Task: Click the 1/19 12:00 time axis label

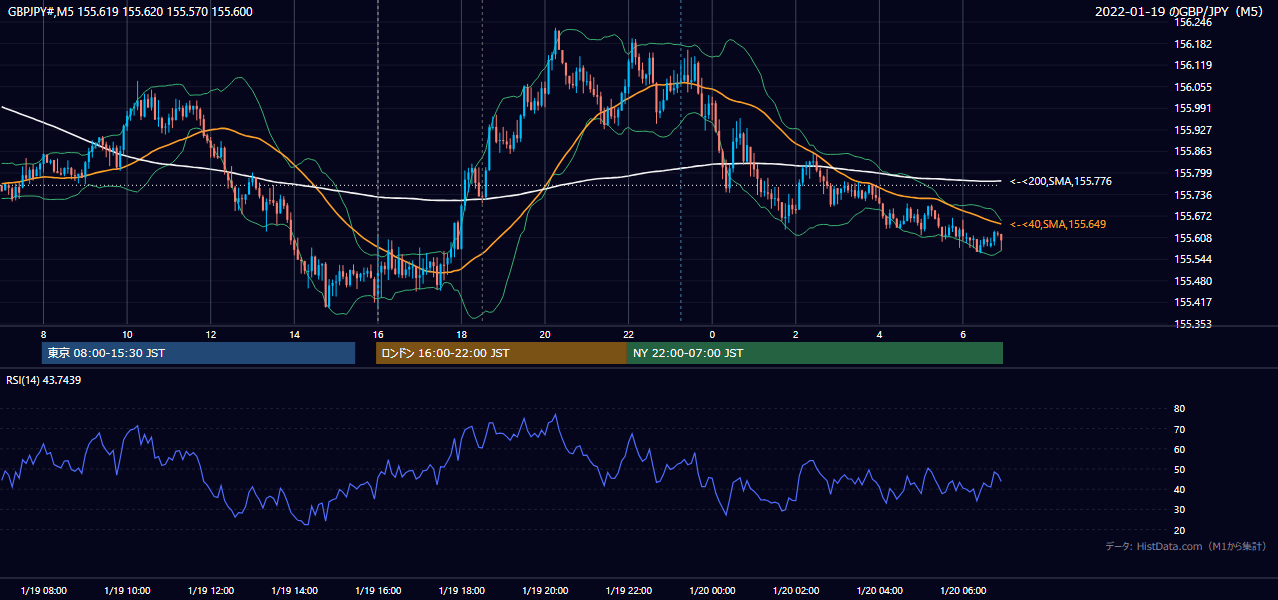Action: pyautogui.click(x=210, y=591)
